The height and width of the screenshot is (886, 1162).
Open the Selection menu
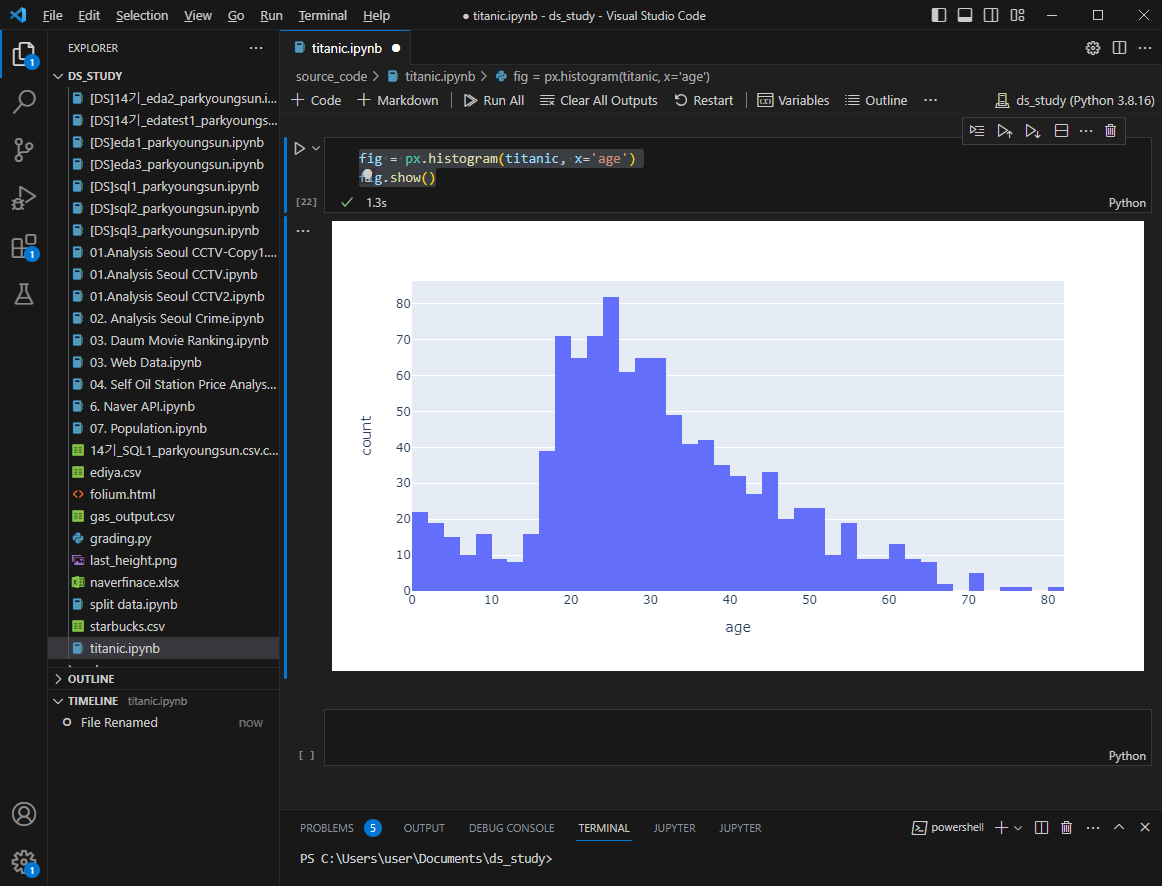point(142,16)
